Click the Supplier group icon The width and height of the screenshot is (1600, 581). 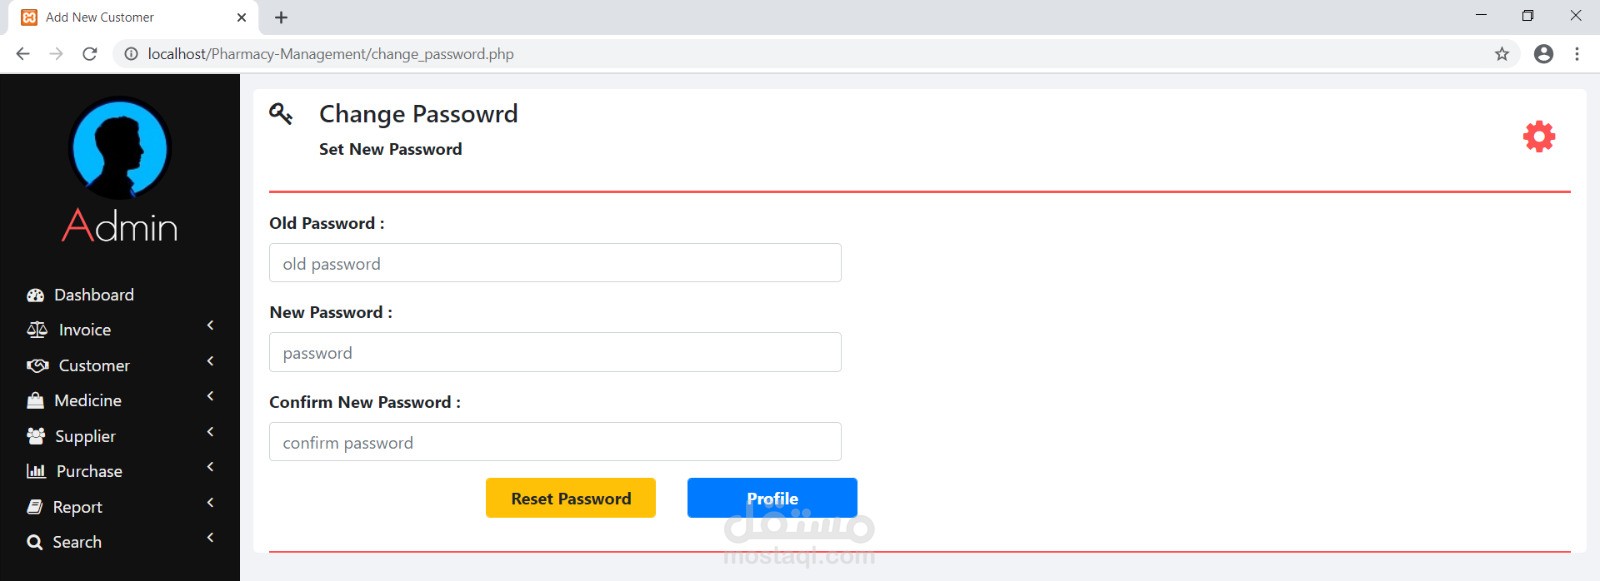36,436
